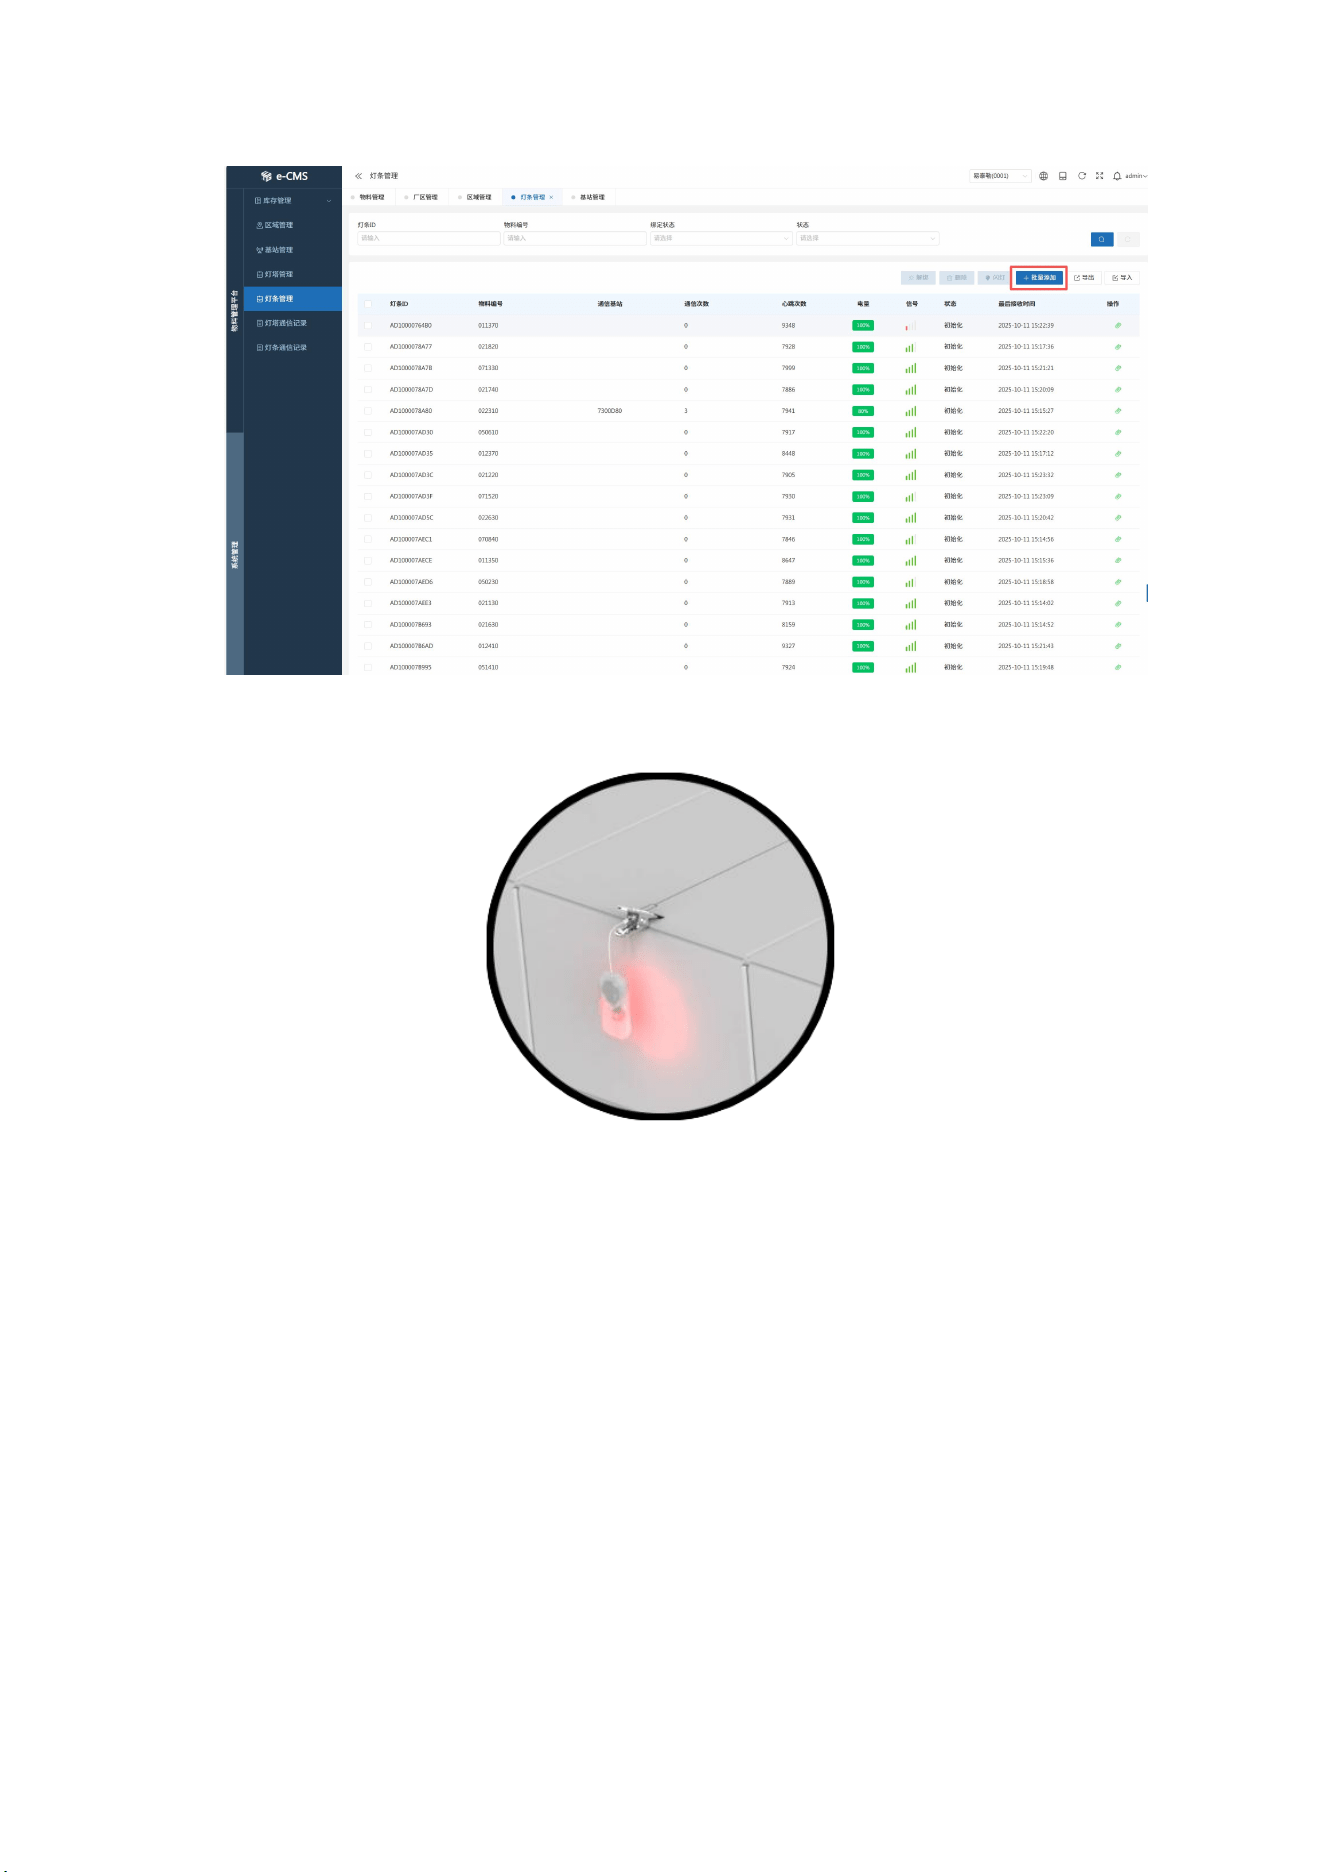Tick the checkbox for row AD100007AEC1

(x=368, y=539)
